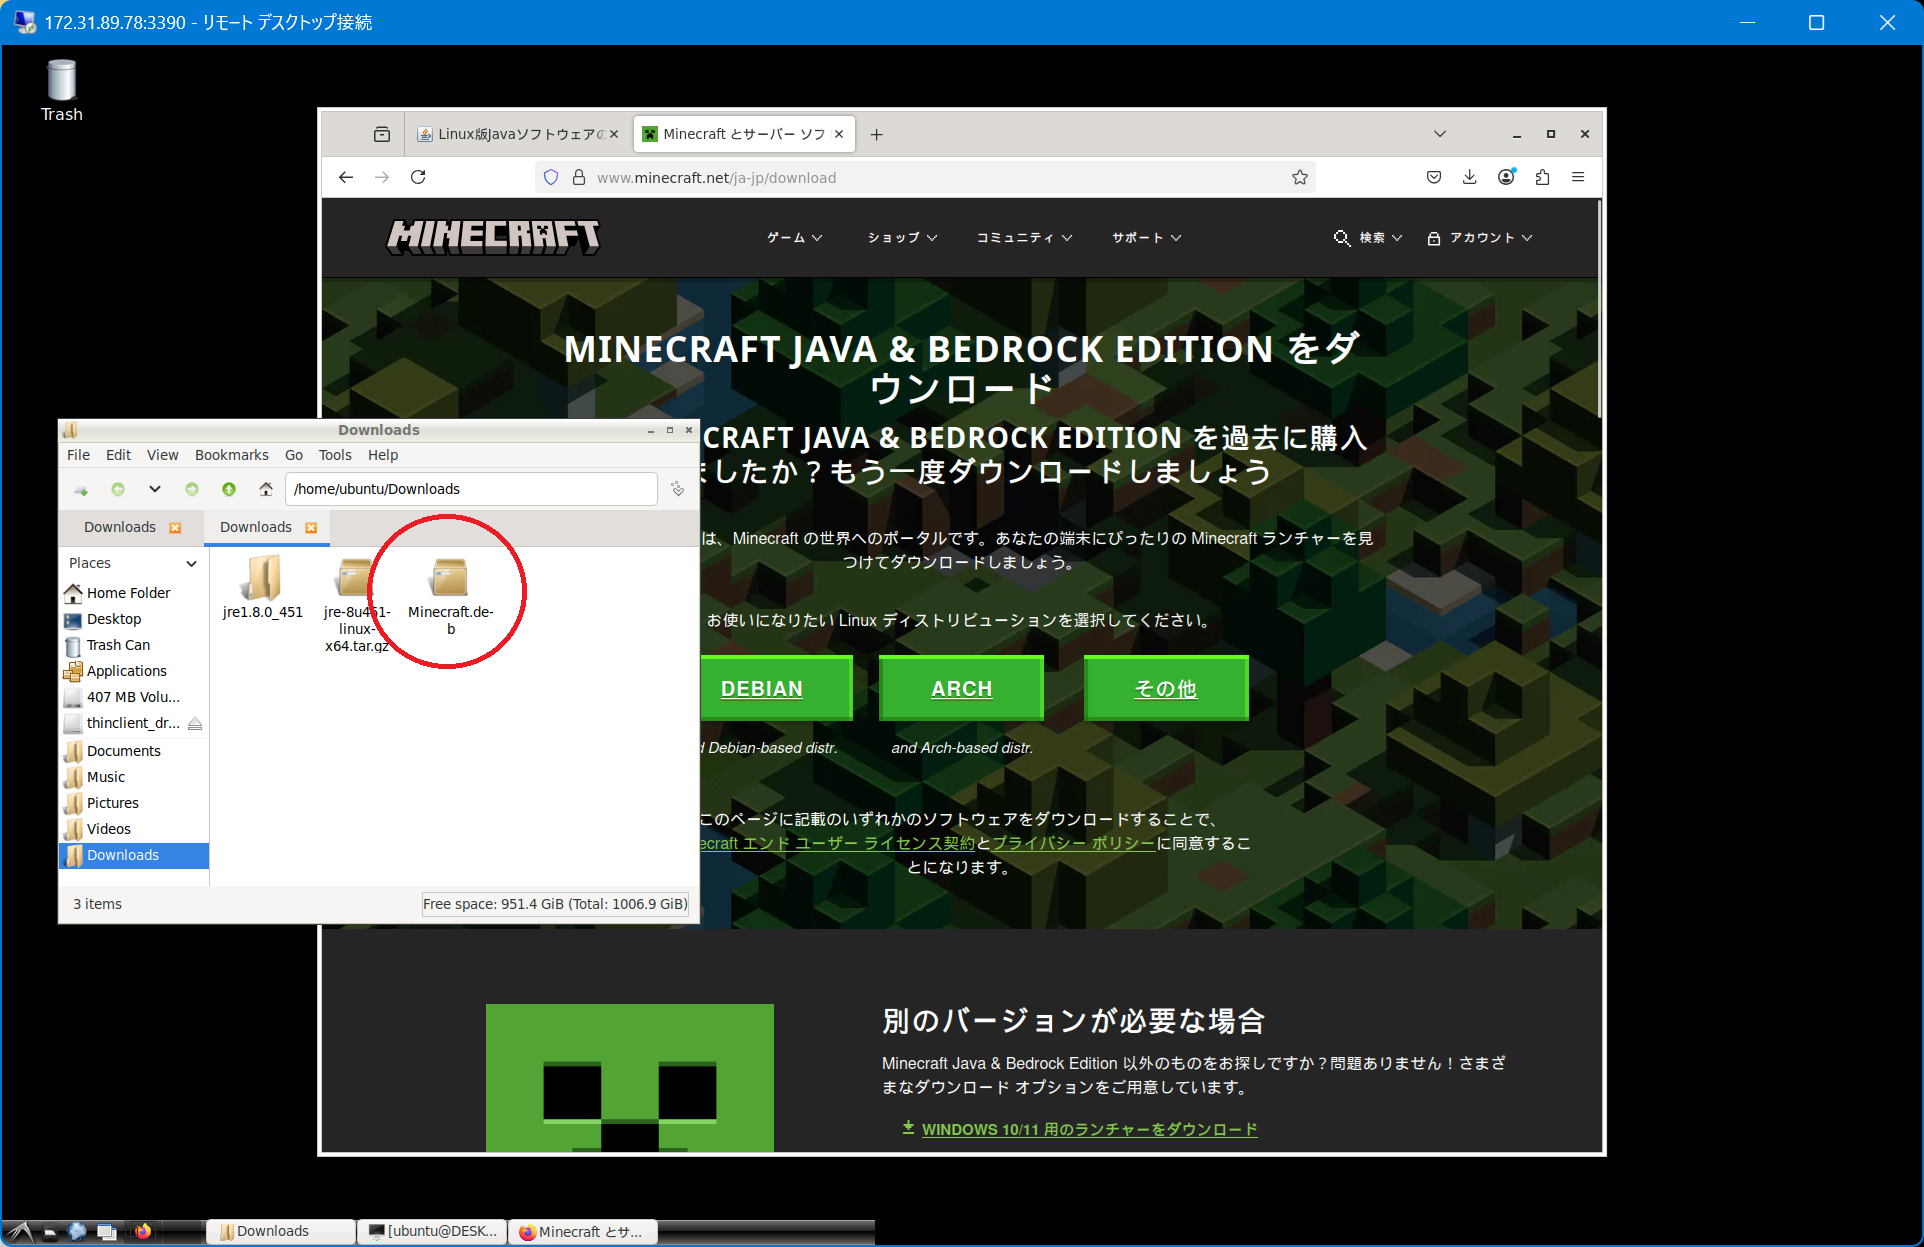Open the Bookmarks menu in file manager
Viewport: 1924px width, 1247px height.
pos(231,455)
